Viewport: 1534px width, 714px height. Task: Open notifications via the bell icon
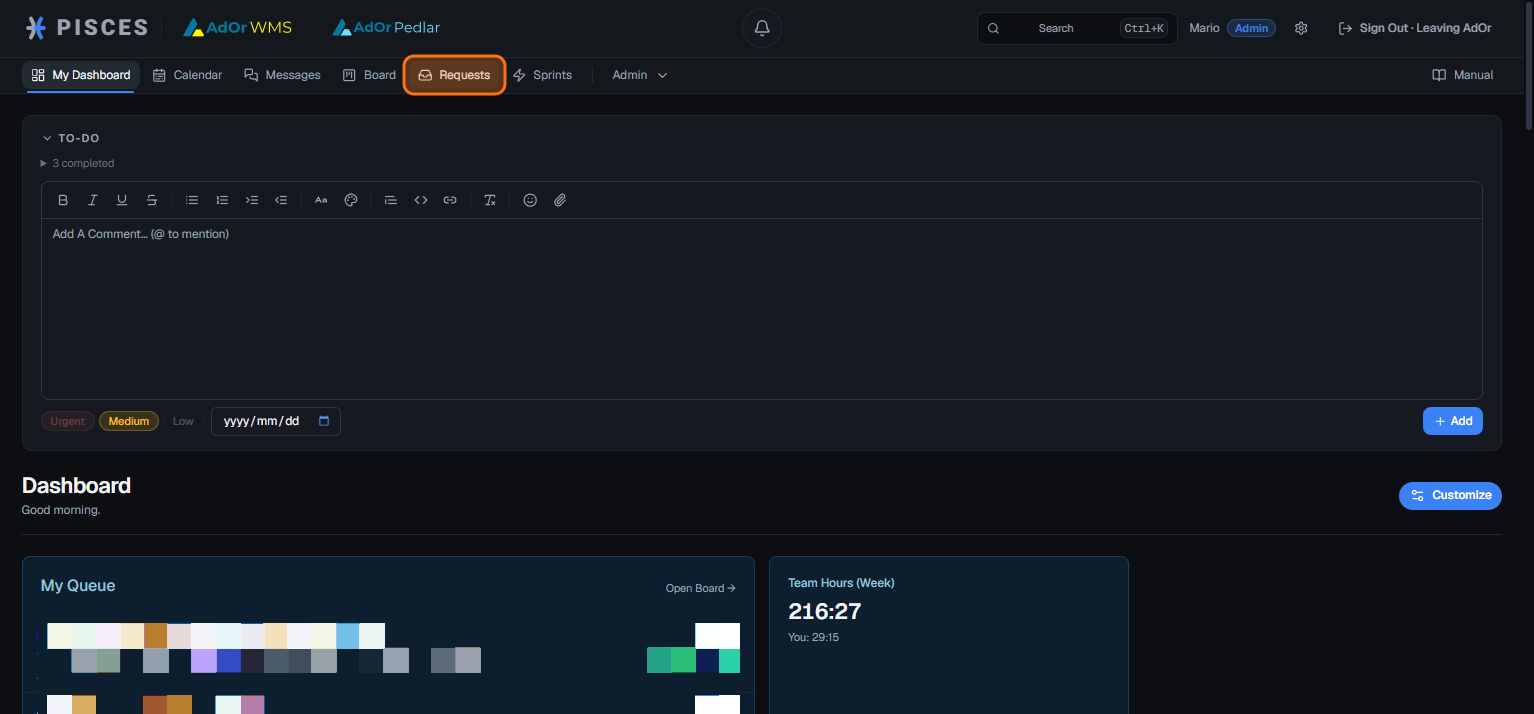762,28
